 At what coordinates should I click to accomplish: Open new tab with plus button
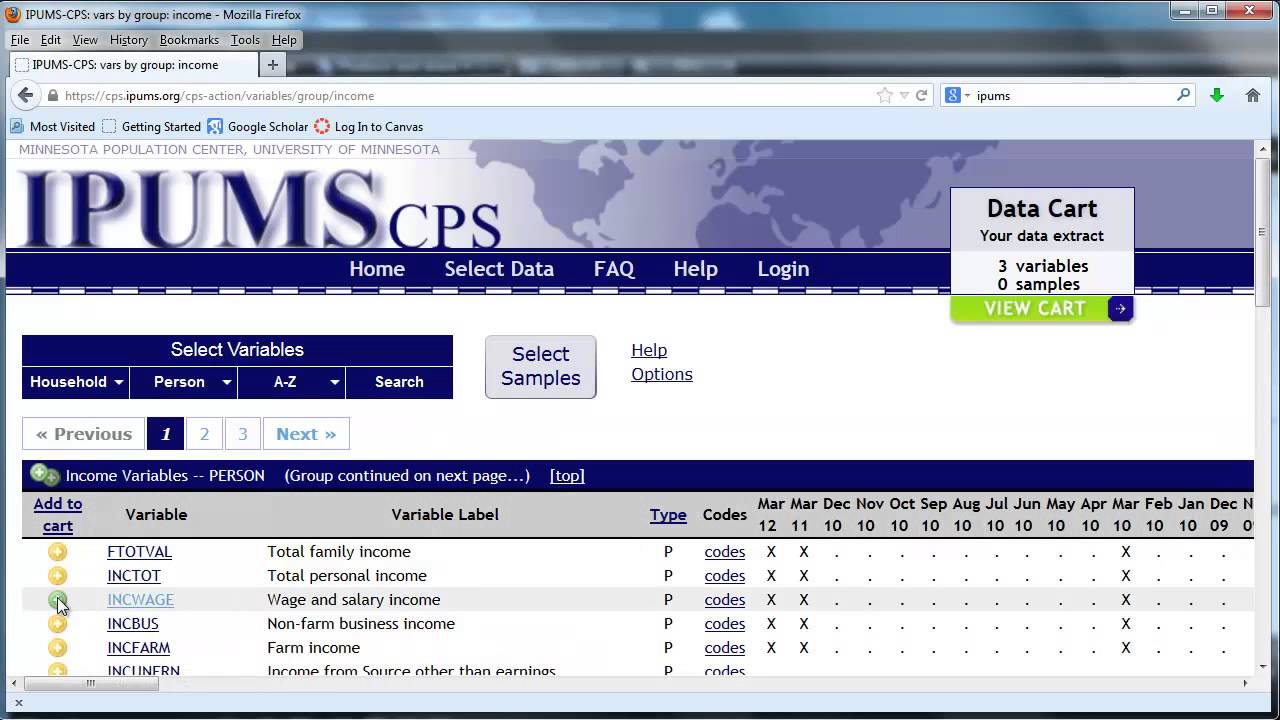(x=272, y=64)
